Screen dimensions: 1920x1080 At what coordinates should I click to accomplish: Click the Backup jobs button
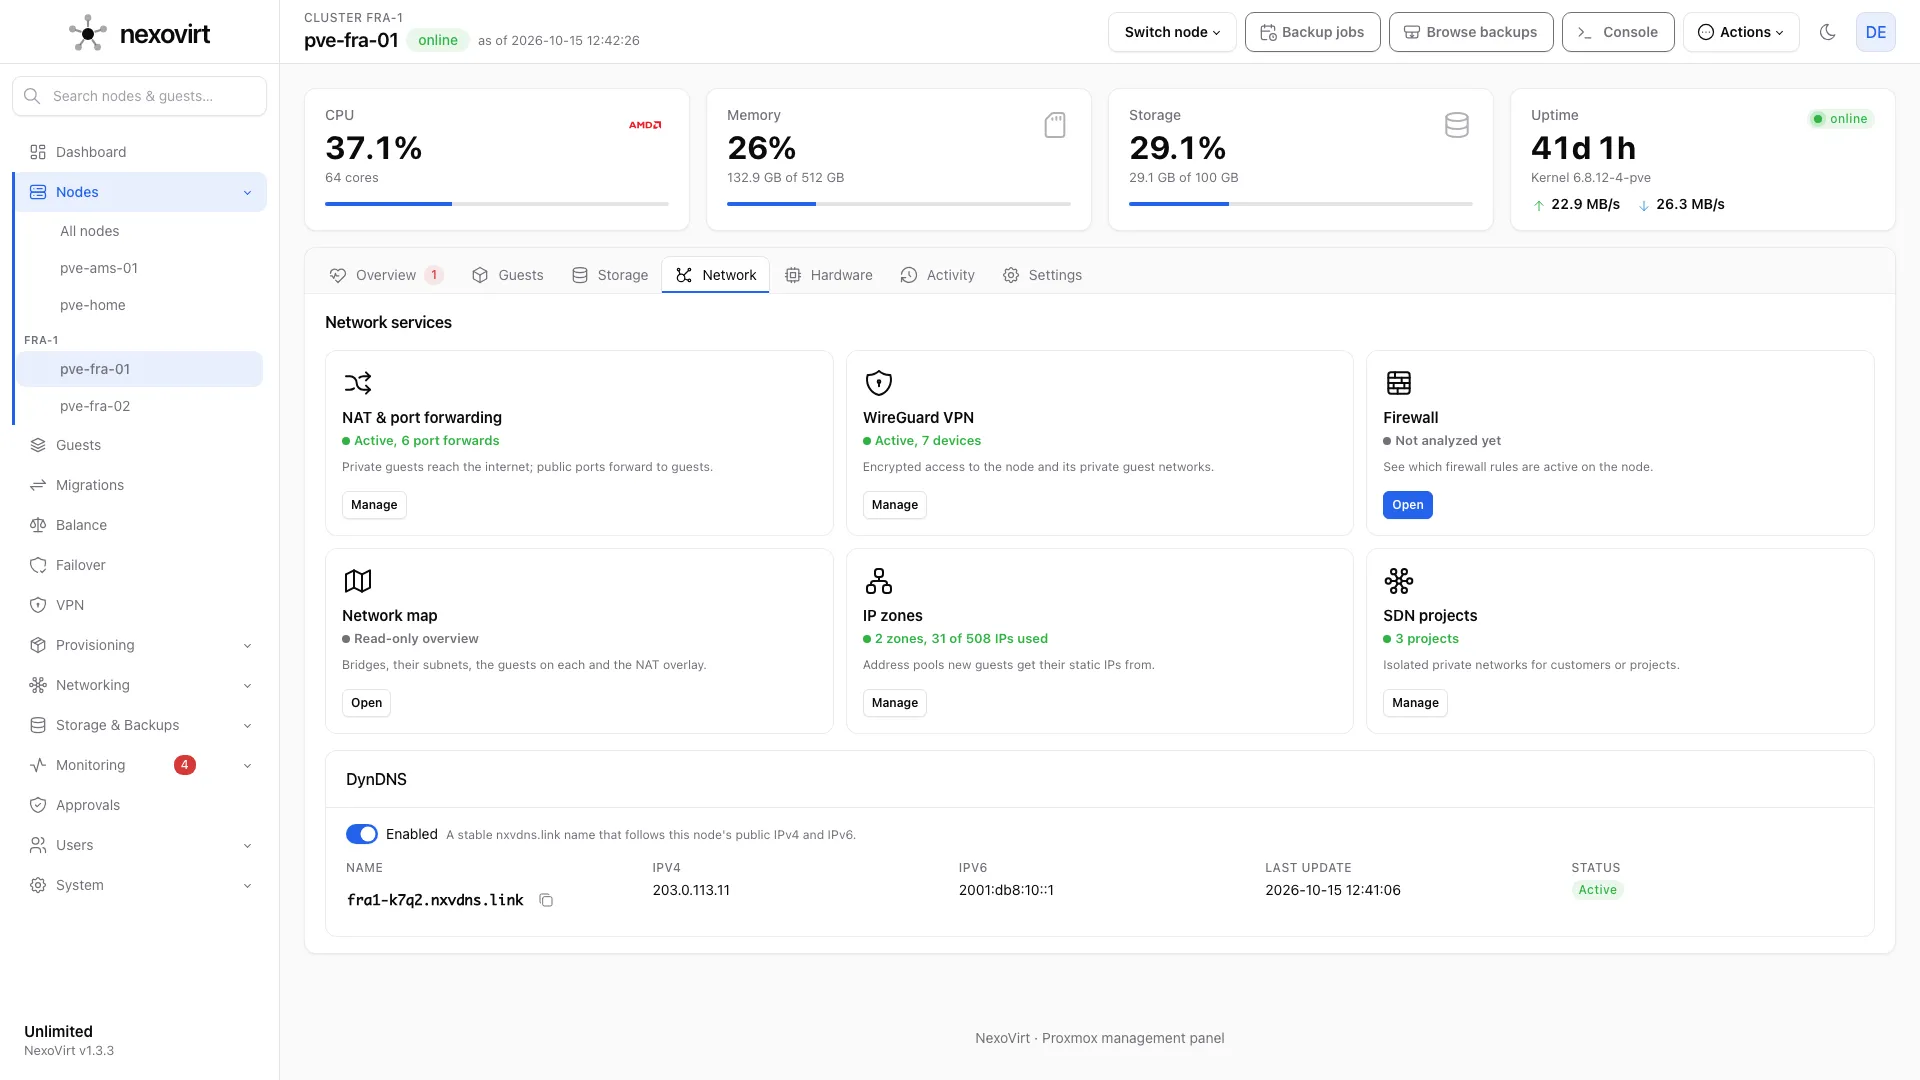click(1312, 32)
